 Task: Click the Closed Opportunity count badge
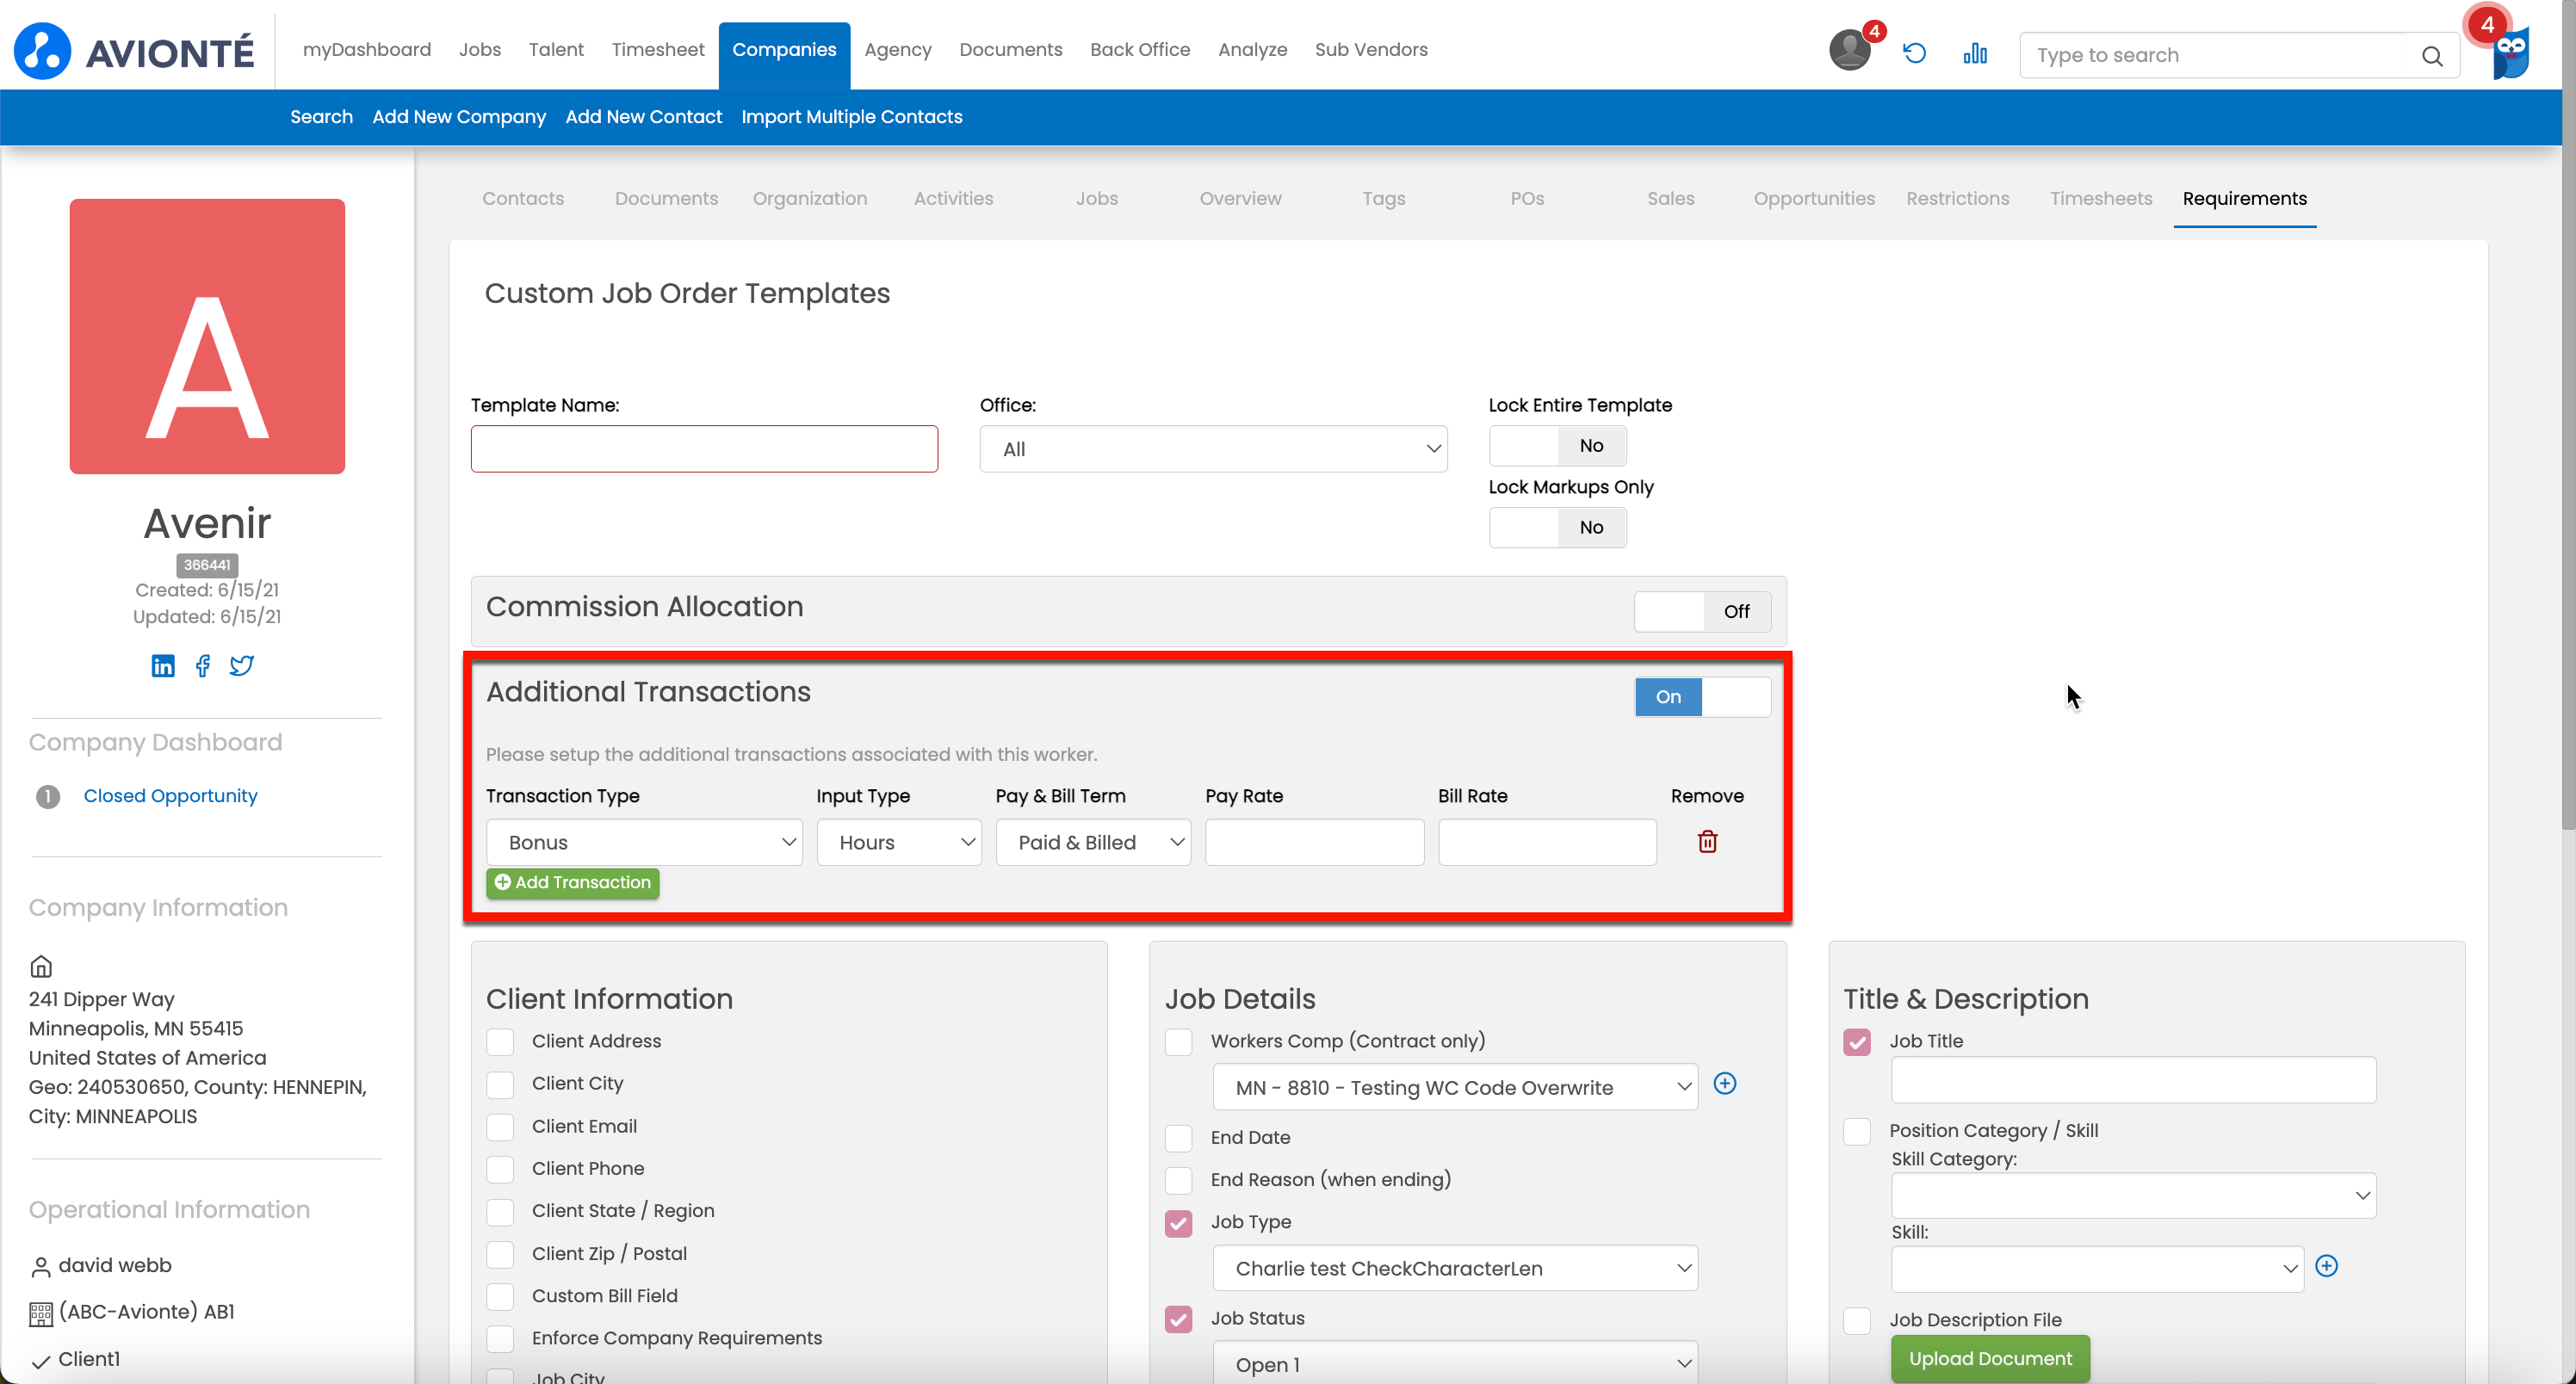pyautogui.click(x=48, y=796)
